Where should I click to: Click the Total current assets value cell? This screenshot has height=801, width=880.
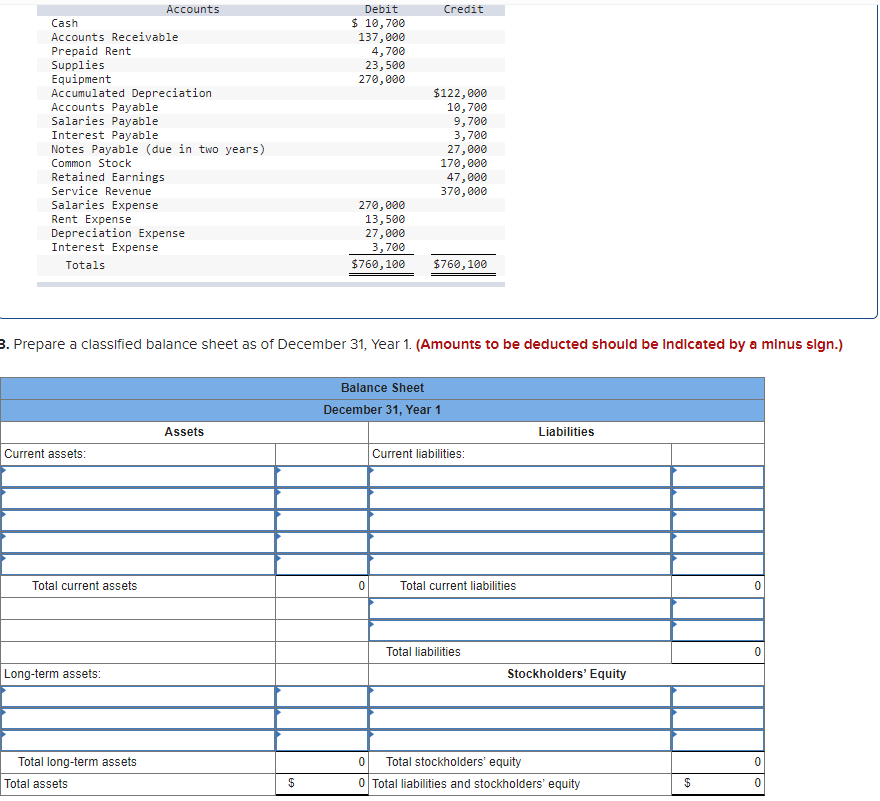(322, 586)
